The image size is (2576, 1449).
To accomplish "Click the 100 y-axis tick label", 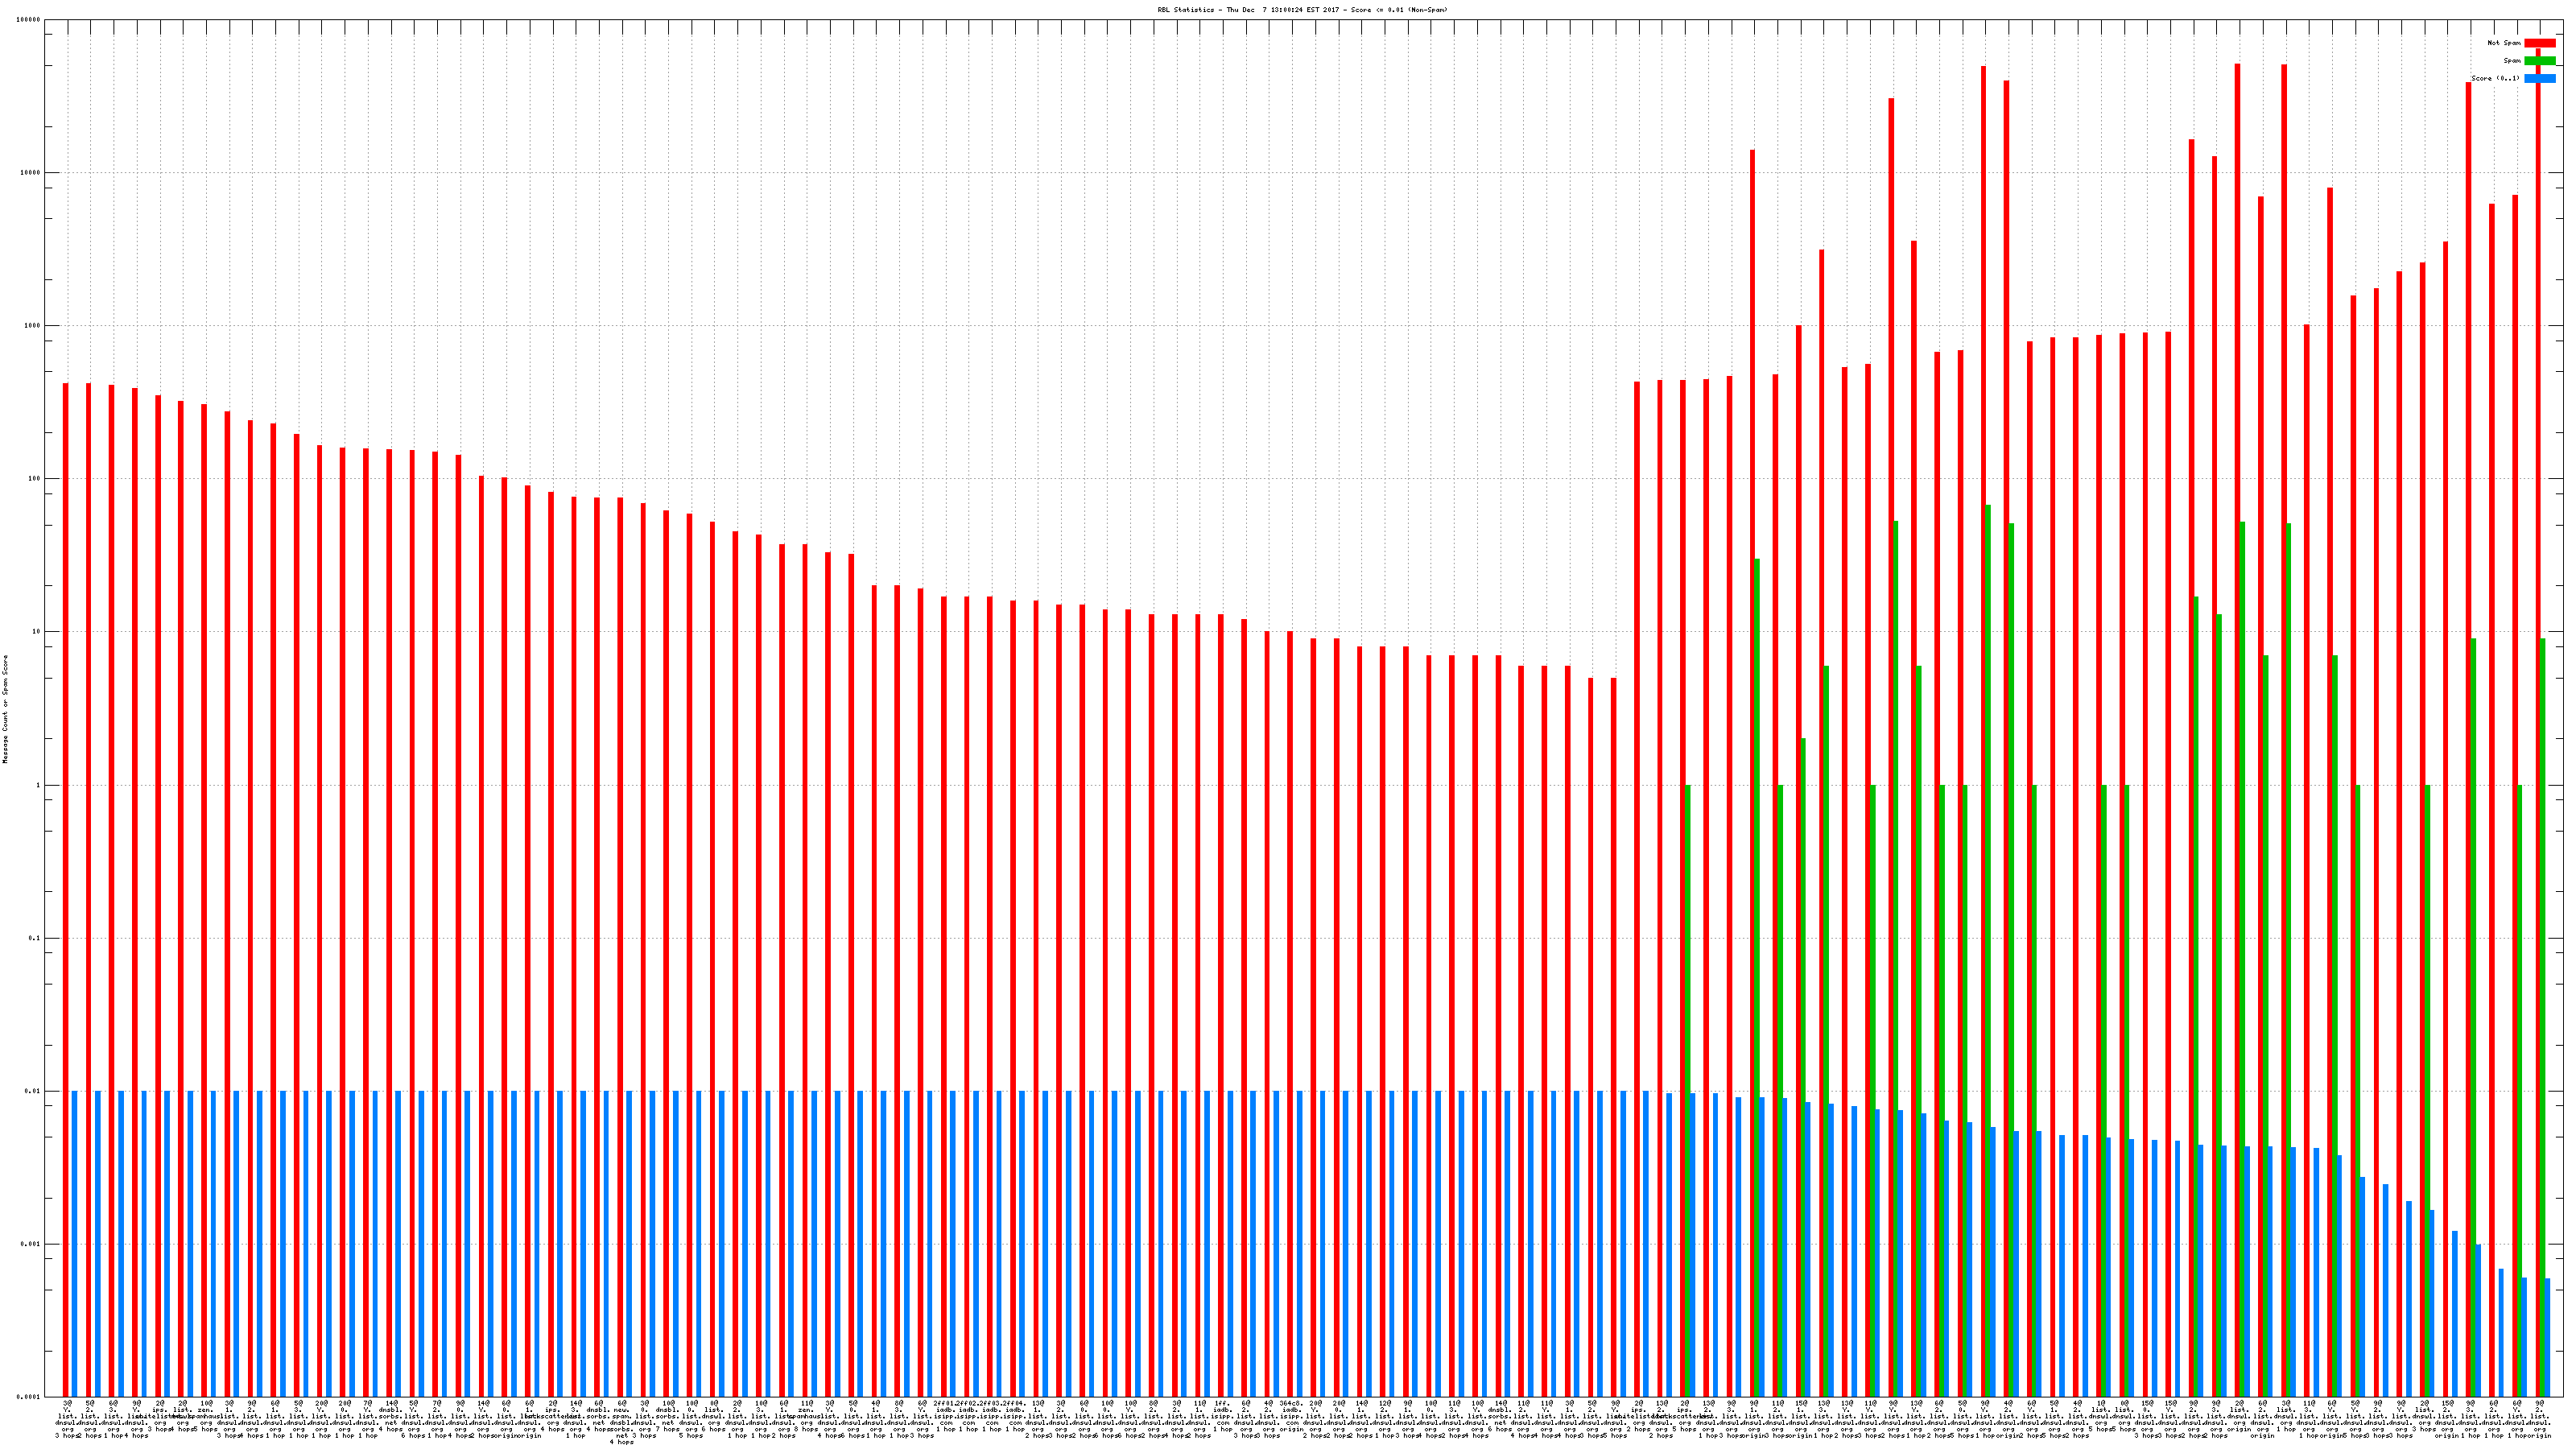I will [35, 479].
